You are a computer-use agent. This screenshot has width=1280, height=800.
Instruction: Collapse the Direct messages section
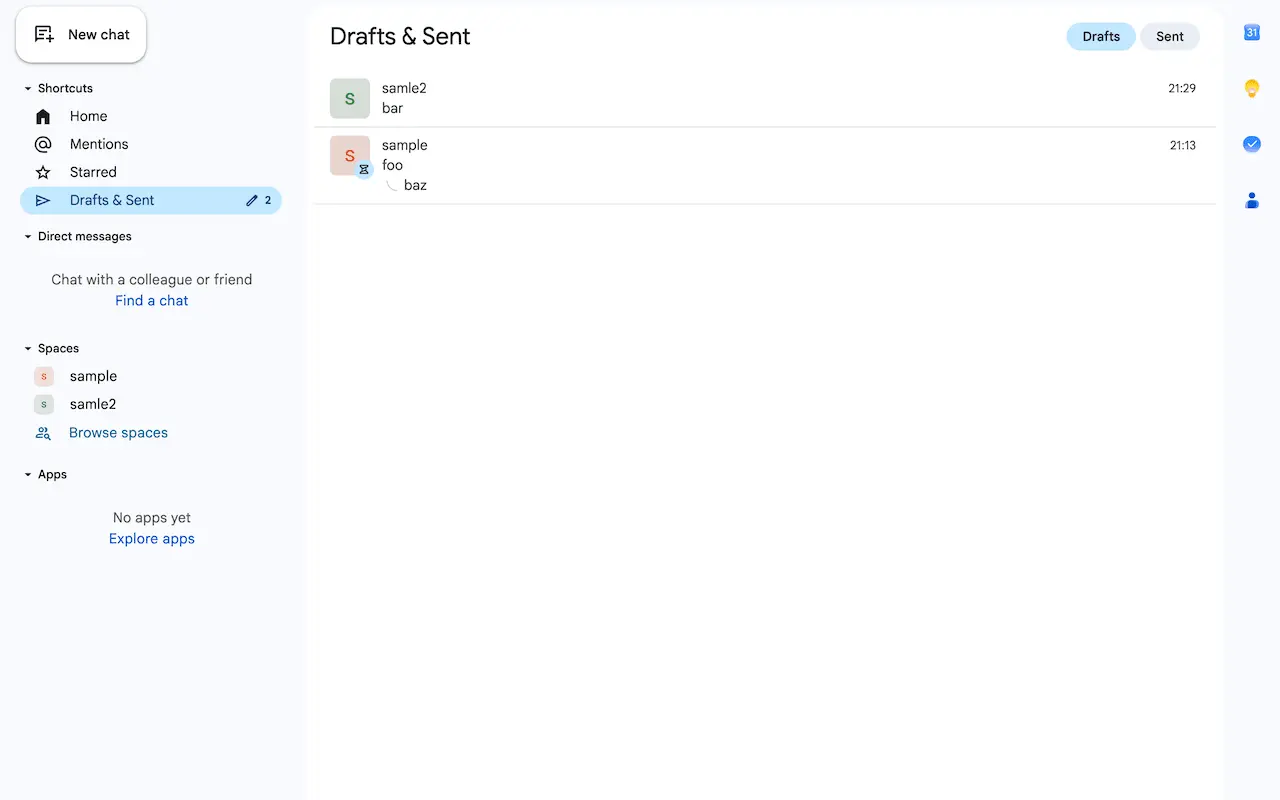click(28, 236)
